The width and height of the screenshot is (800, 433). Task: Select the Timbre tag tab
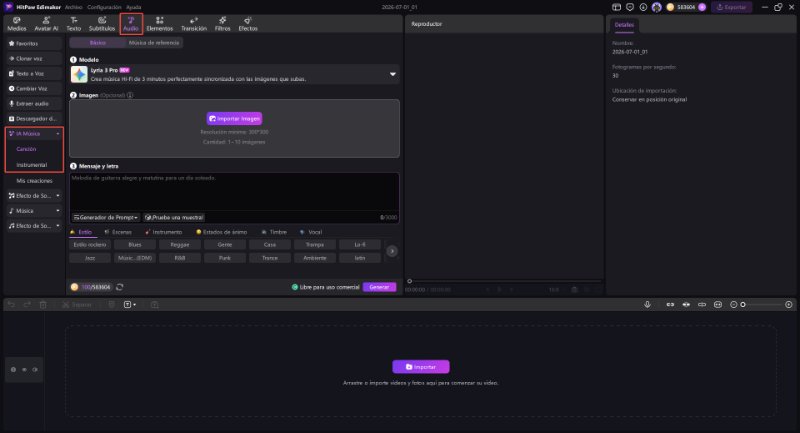tap(274, 232)
